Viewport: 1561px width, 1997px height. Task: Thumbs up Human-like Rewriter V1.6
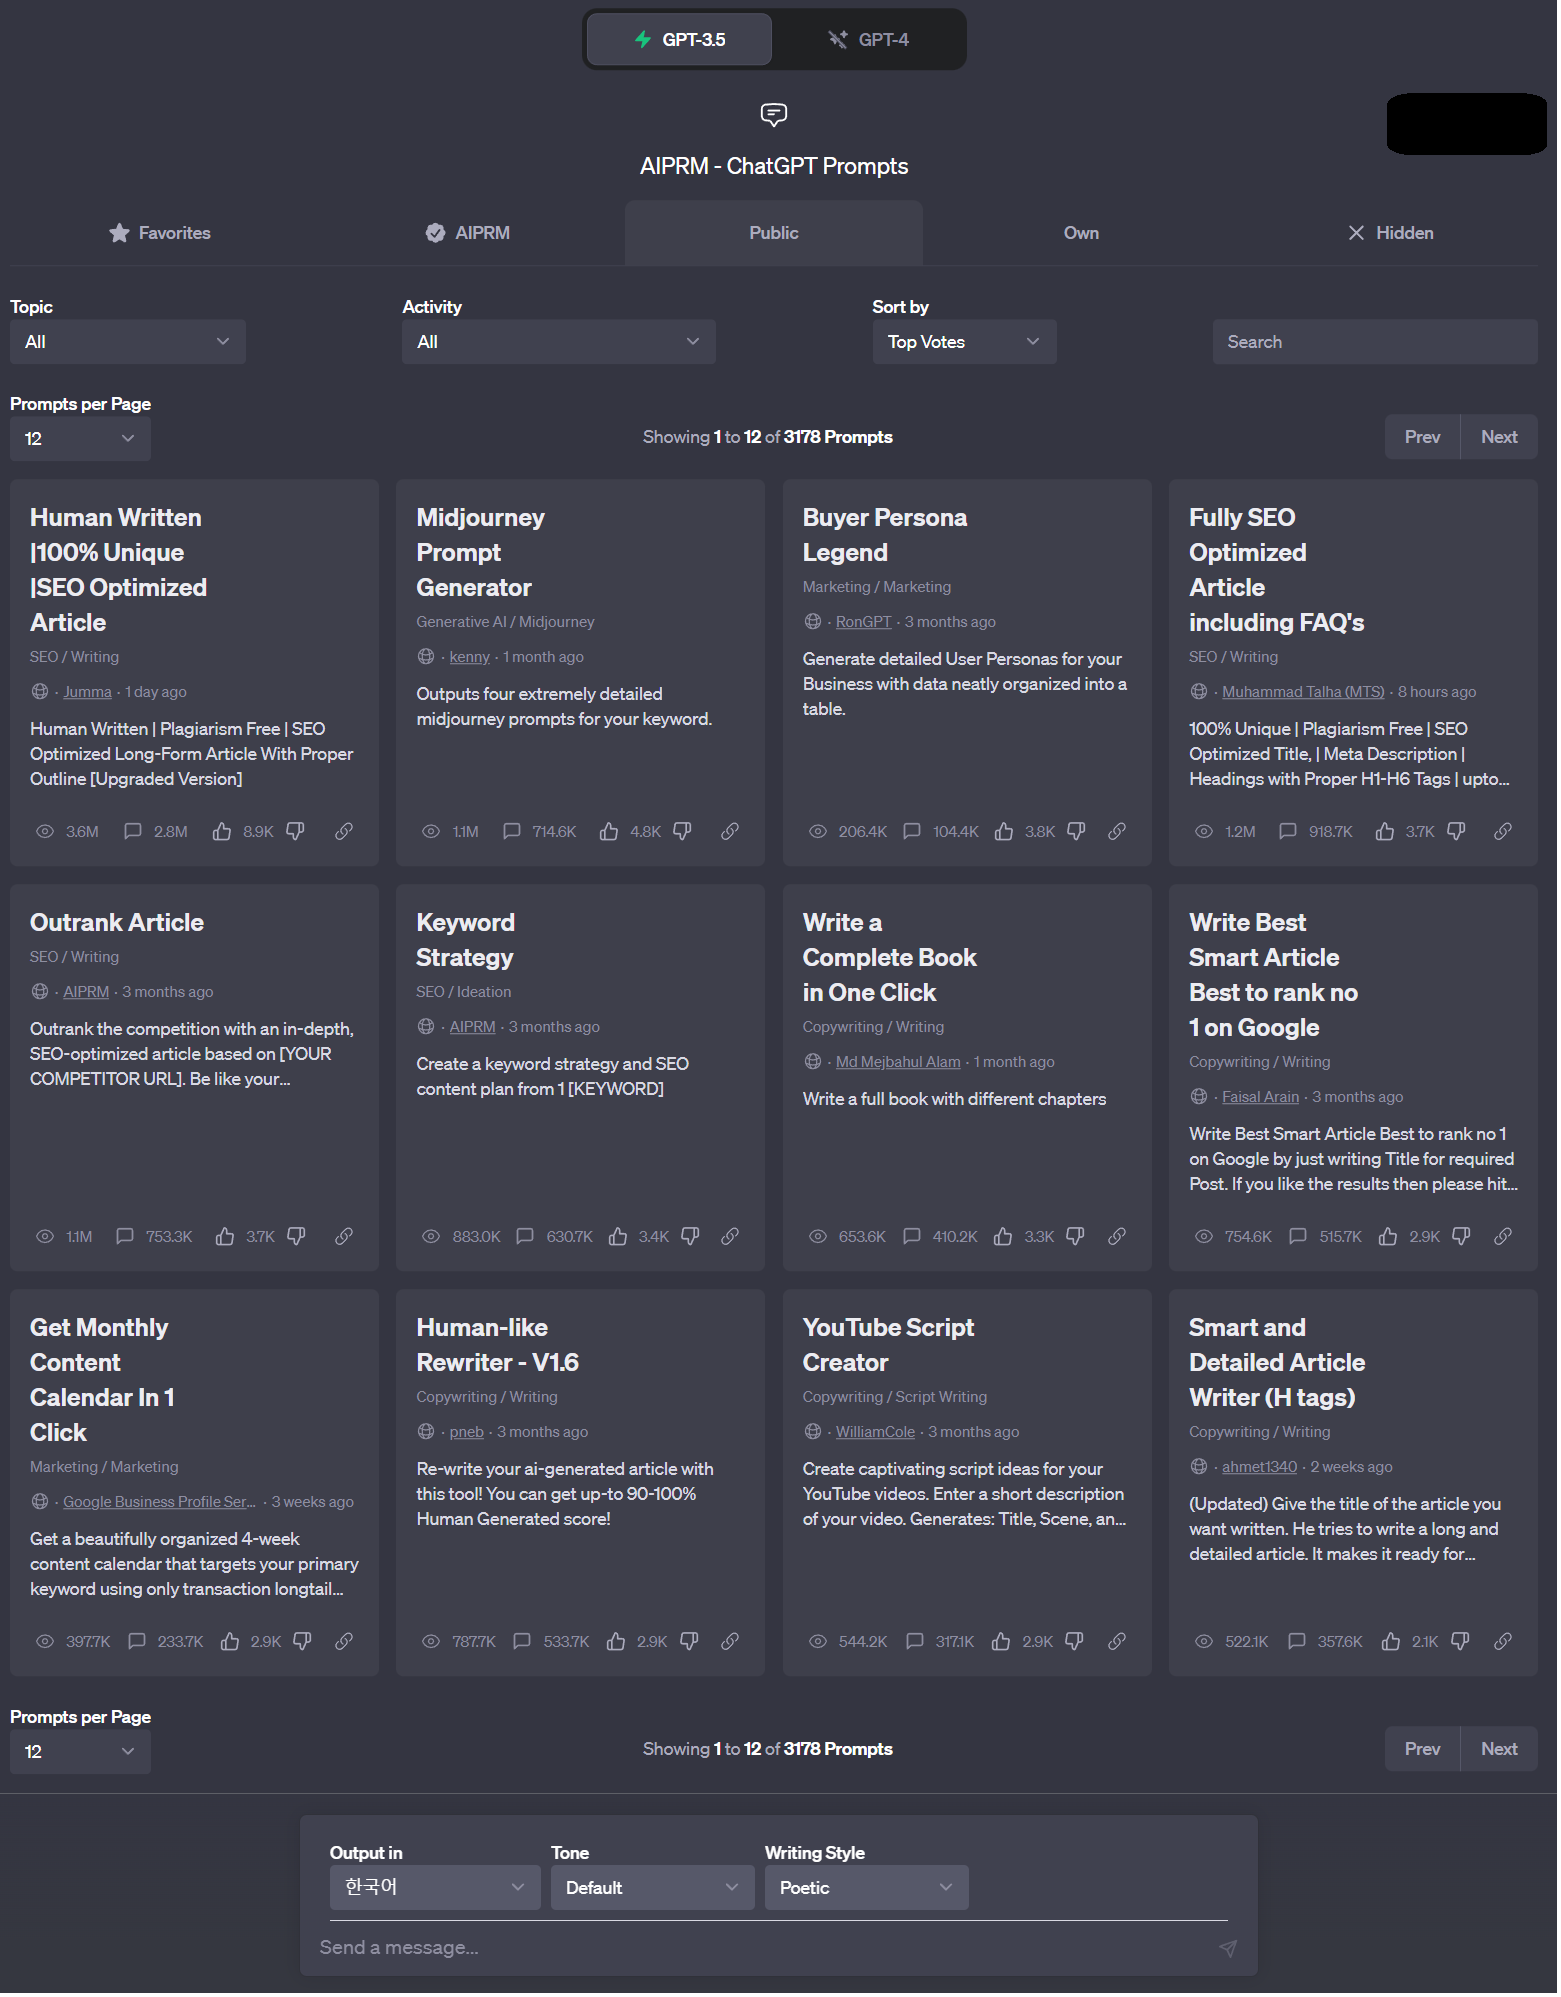(x=616, y=1643)
